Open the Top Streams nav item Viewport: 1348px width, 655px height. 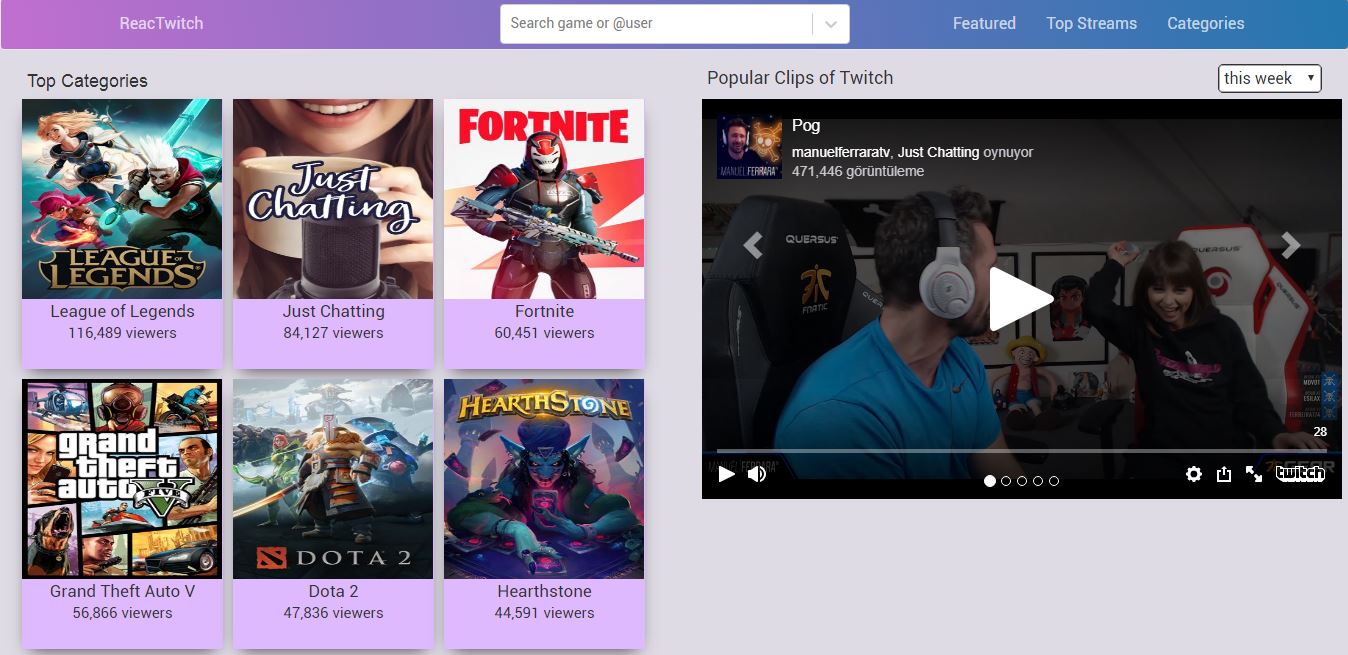tap(1091, 23)
